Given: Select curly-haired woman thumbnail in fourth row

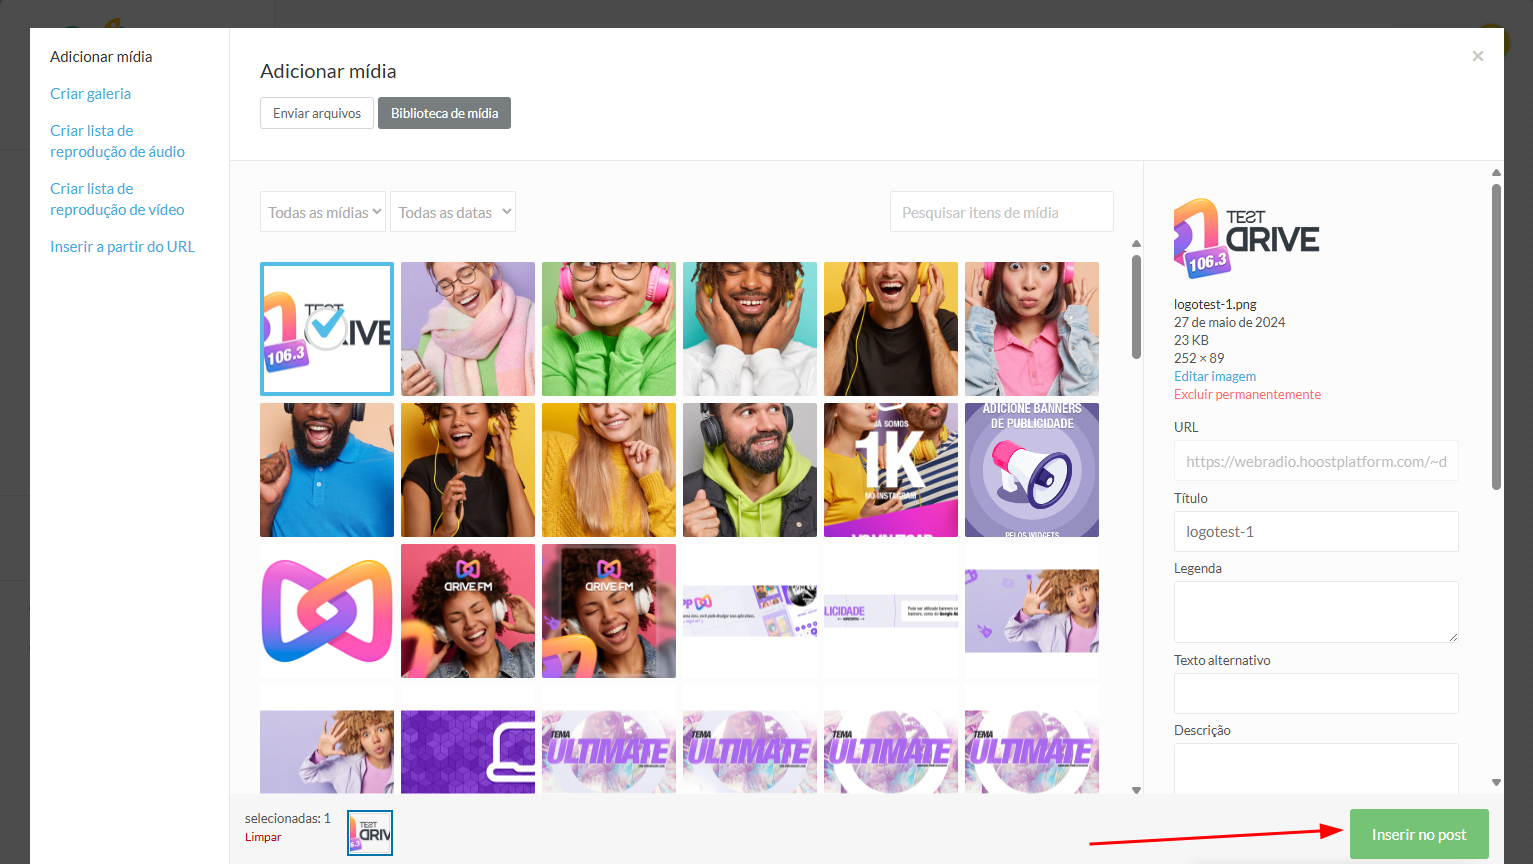Looking at the screenshot, I should click(x=327, y=740).
